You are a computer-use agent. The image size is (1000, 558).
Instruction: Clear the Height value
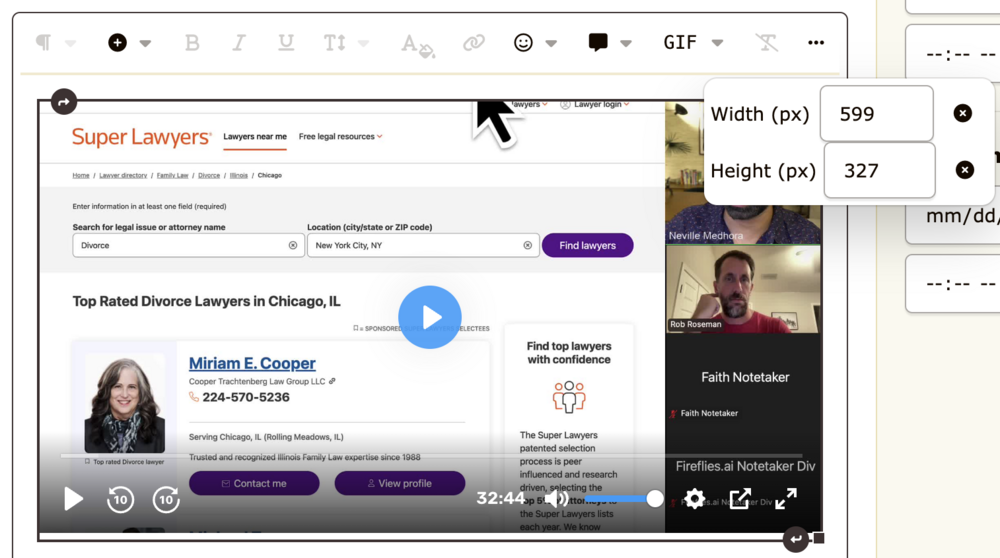[964, 170]
